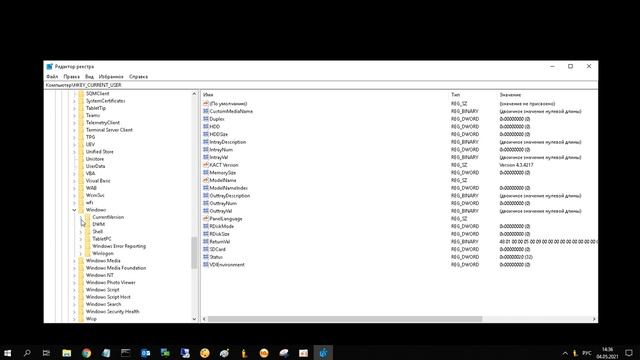Viewport: 640px width, 360px height.
Task: Click the DWORD icon beside Status
Action: click(x=206, y=257)
